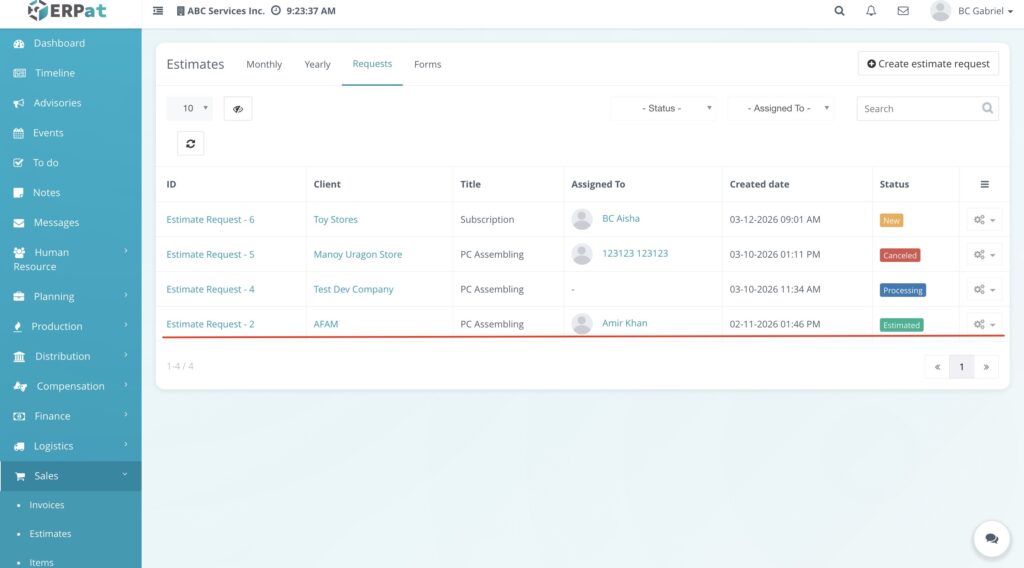Open the chat bubble widget
1024x568 pixels.
coord(991,538)
